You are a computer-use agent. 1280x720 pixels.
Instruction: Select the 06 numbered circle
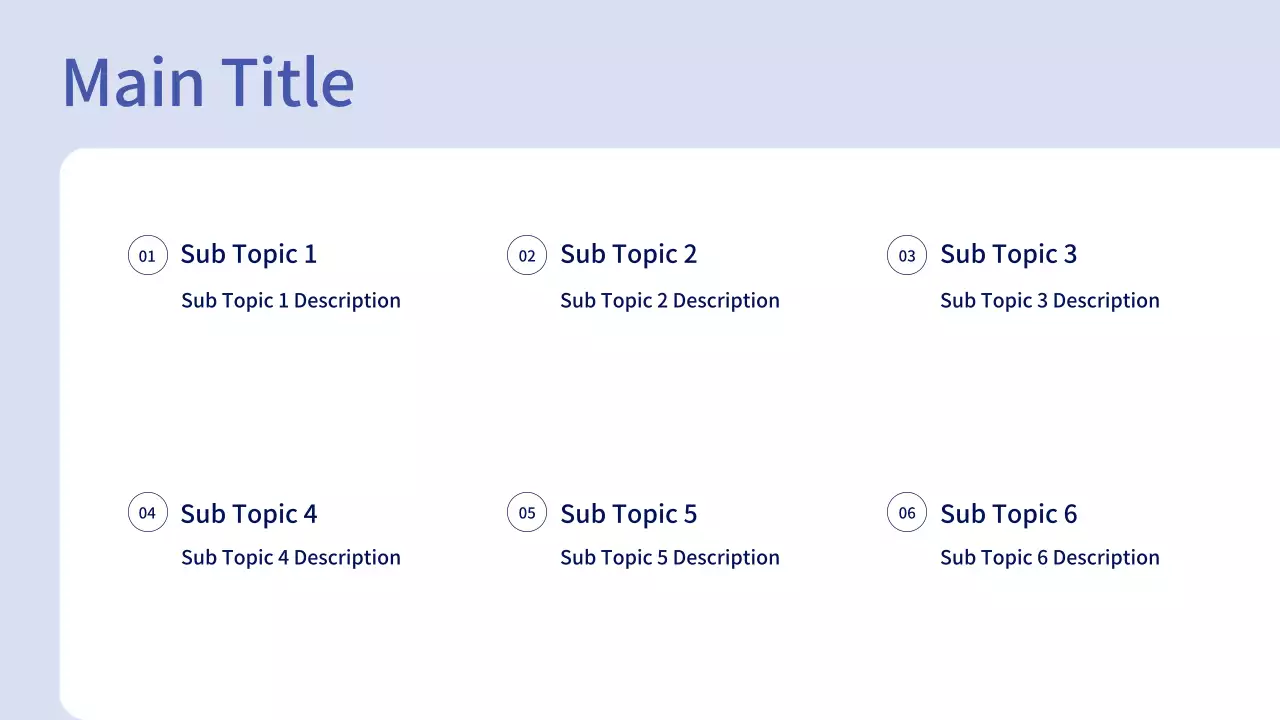(x=907, y=513)
